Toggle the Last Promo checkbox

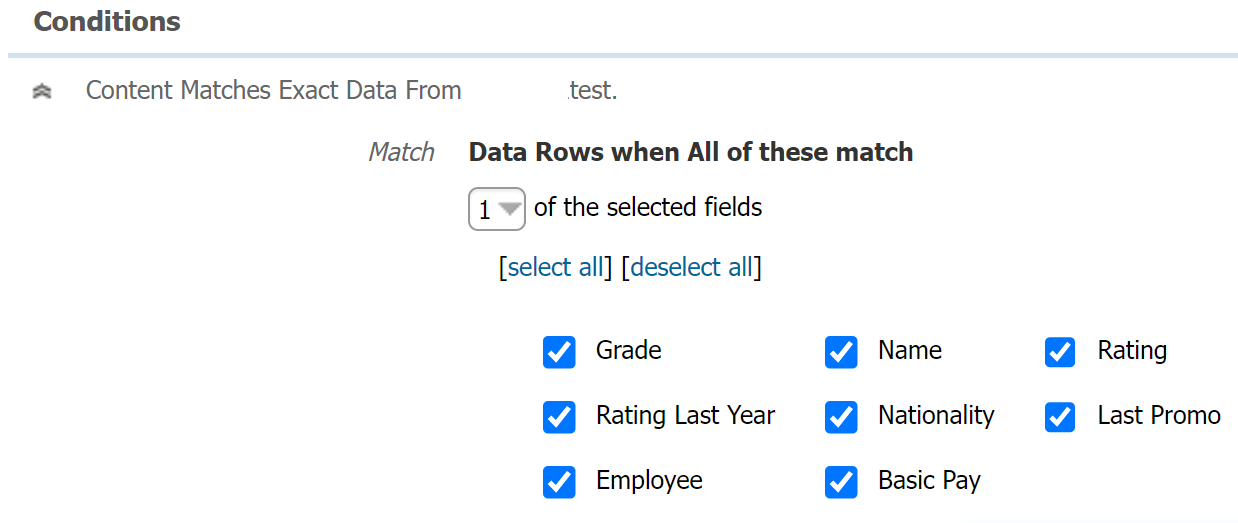[1060, 417]
